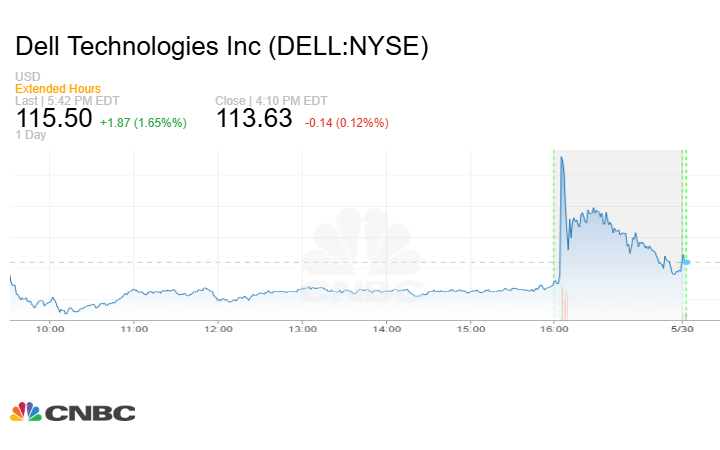Screen dimensions: 720x450
Task: Click the 12:00 time axis label
Action: click(x=219, y=328)
